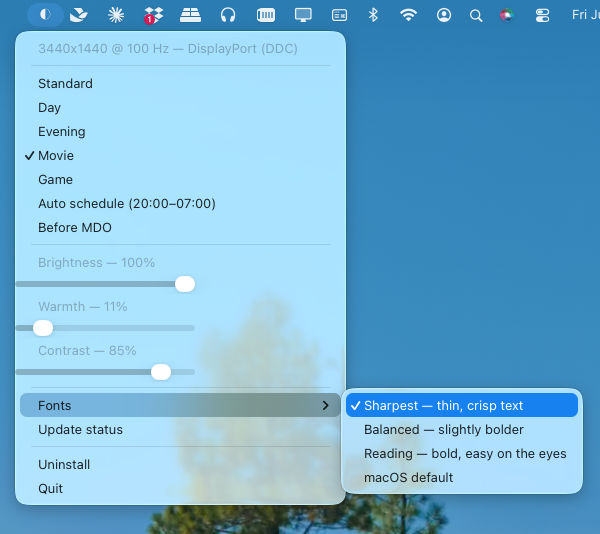The height and width of the screenshot is (534, 600).
Task: Click the memory-bars menu bar icon
Action: pyautogui.click(x=266, y=15)
